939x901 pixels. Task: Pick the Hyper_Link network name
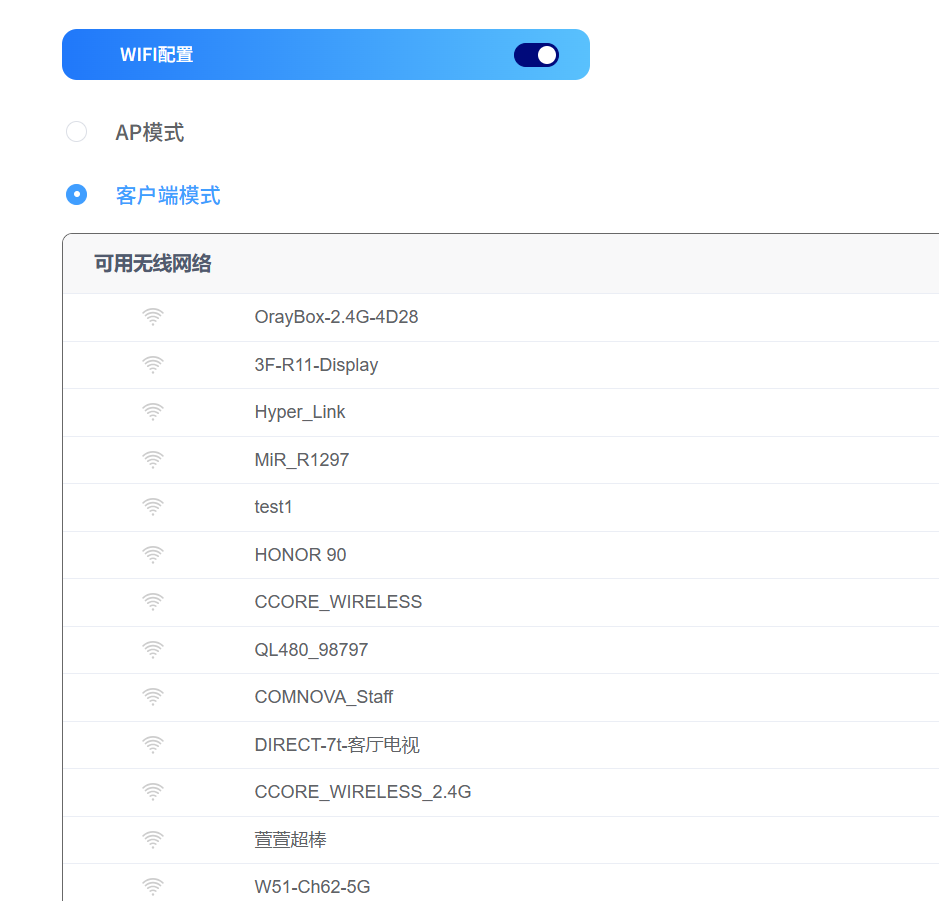299,412
